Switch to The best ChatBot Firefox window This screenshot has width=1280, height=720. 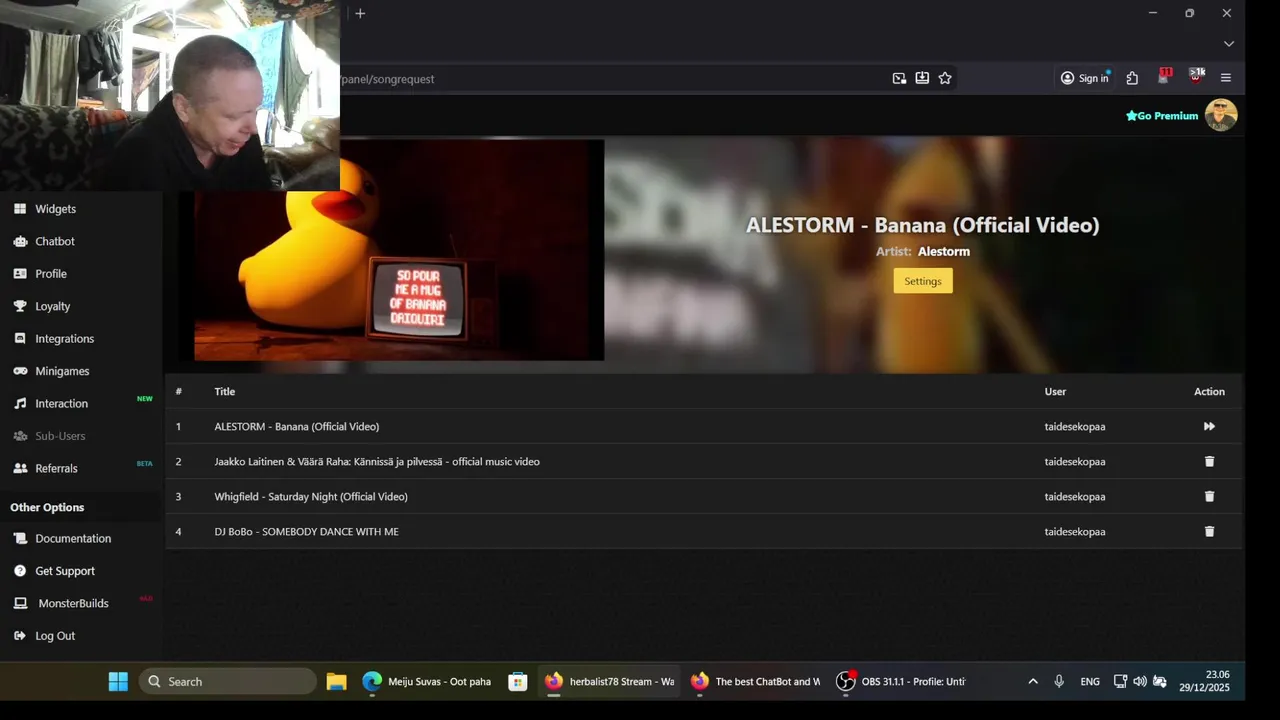click(x=755, y=681)
